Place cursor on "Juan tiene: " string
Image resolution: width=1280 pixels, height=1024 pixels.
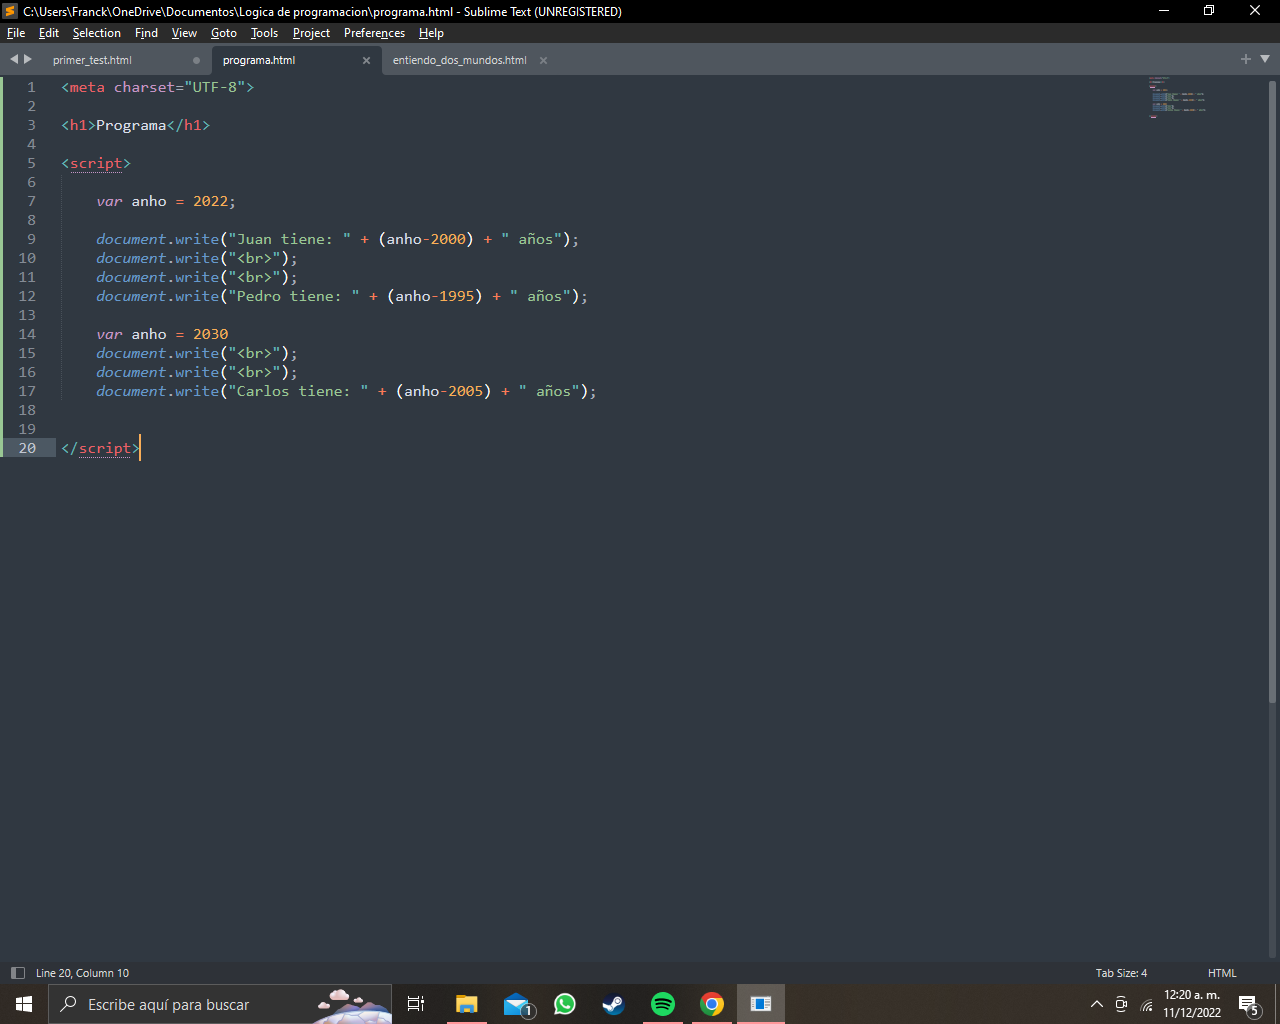290,239
